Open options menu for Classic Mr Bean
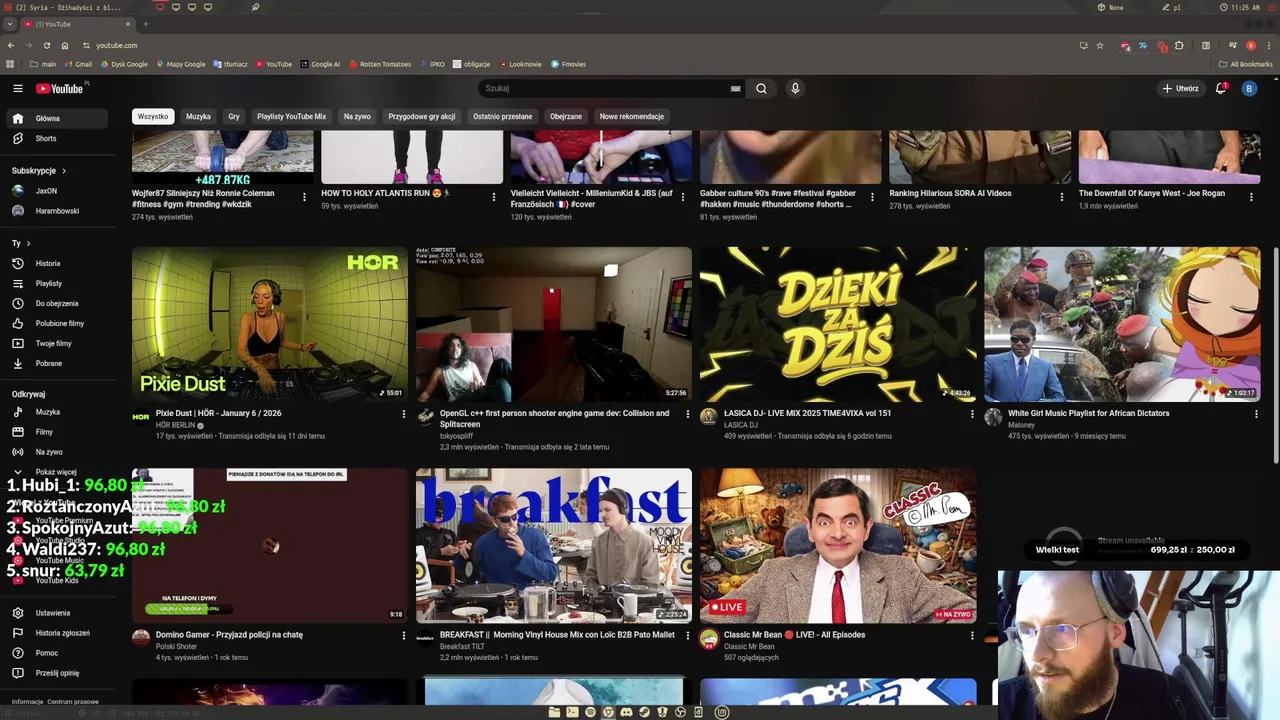 972,635
